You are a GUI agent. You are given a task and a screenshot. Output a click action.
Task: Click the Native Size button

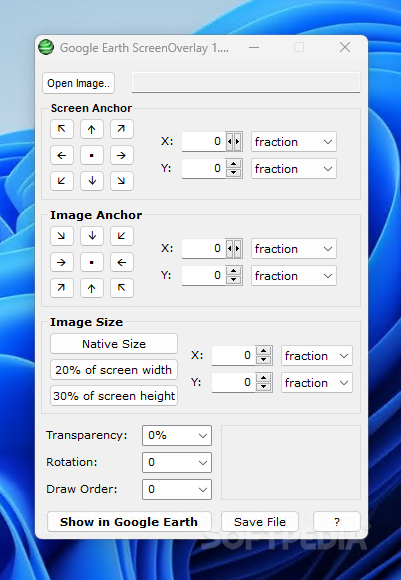coord(114,344)
